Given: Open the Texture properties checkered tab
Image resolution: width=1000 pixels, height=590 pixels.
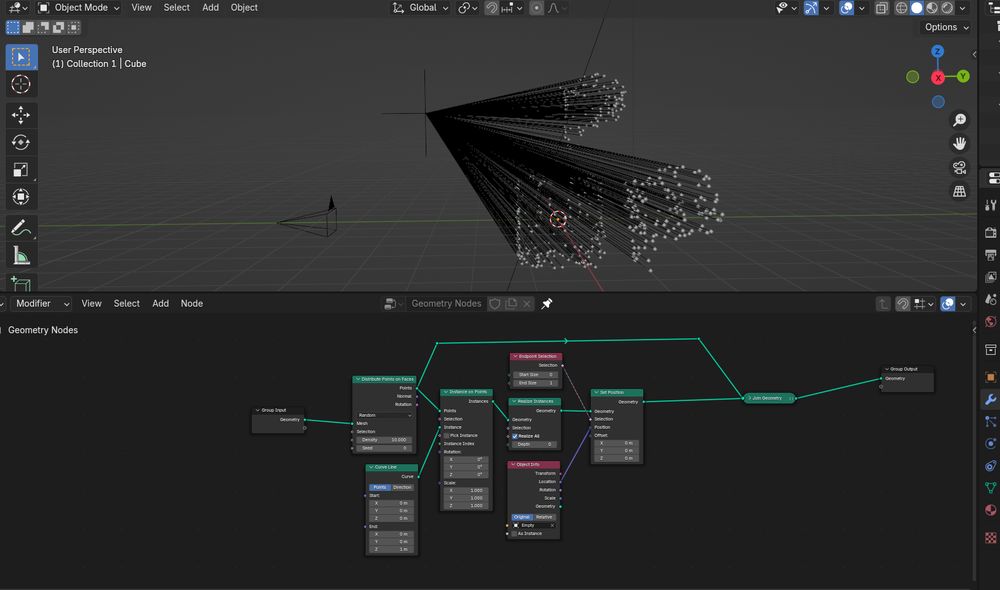Looking at the screenshot, I should point(990,538).
